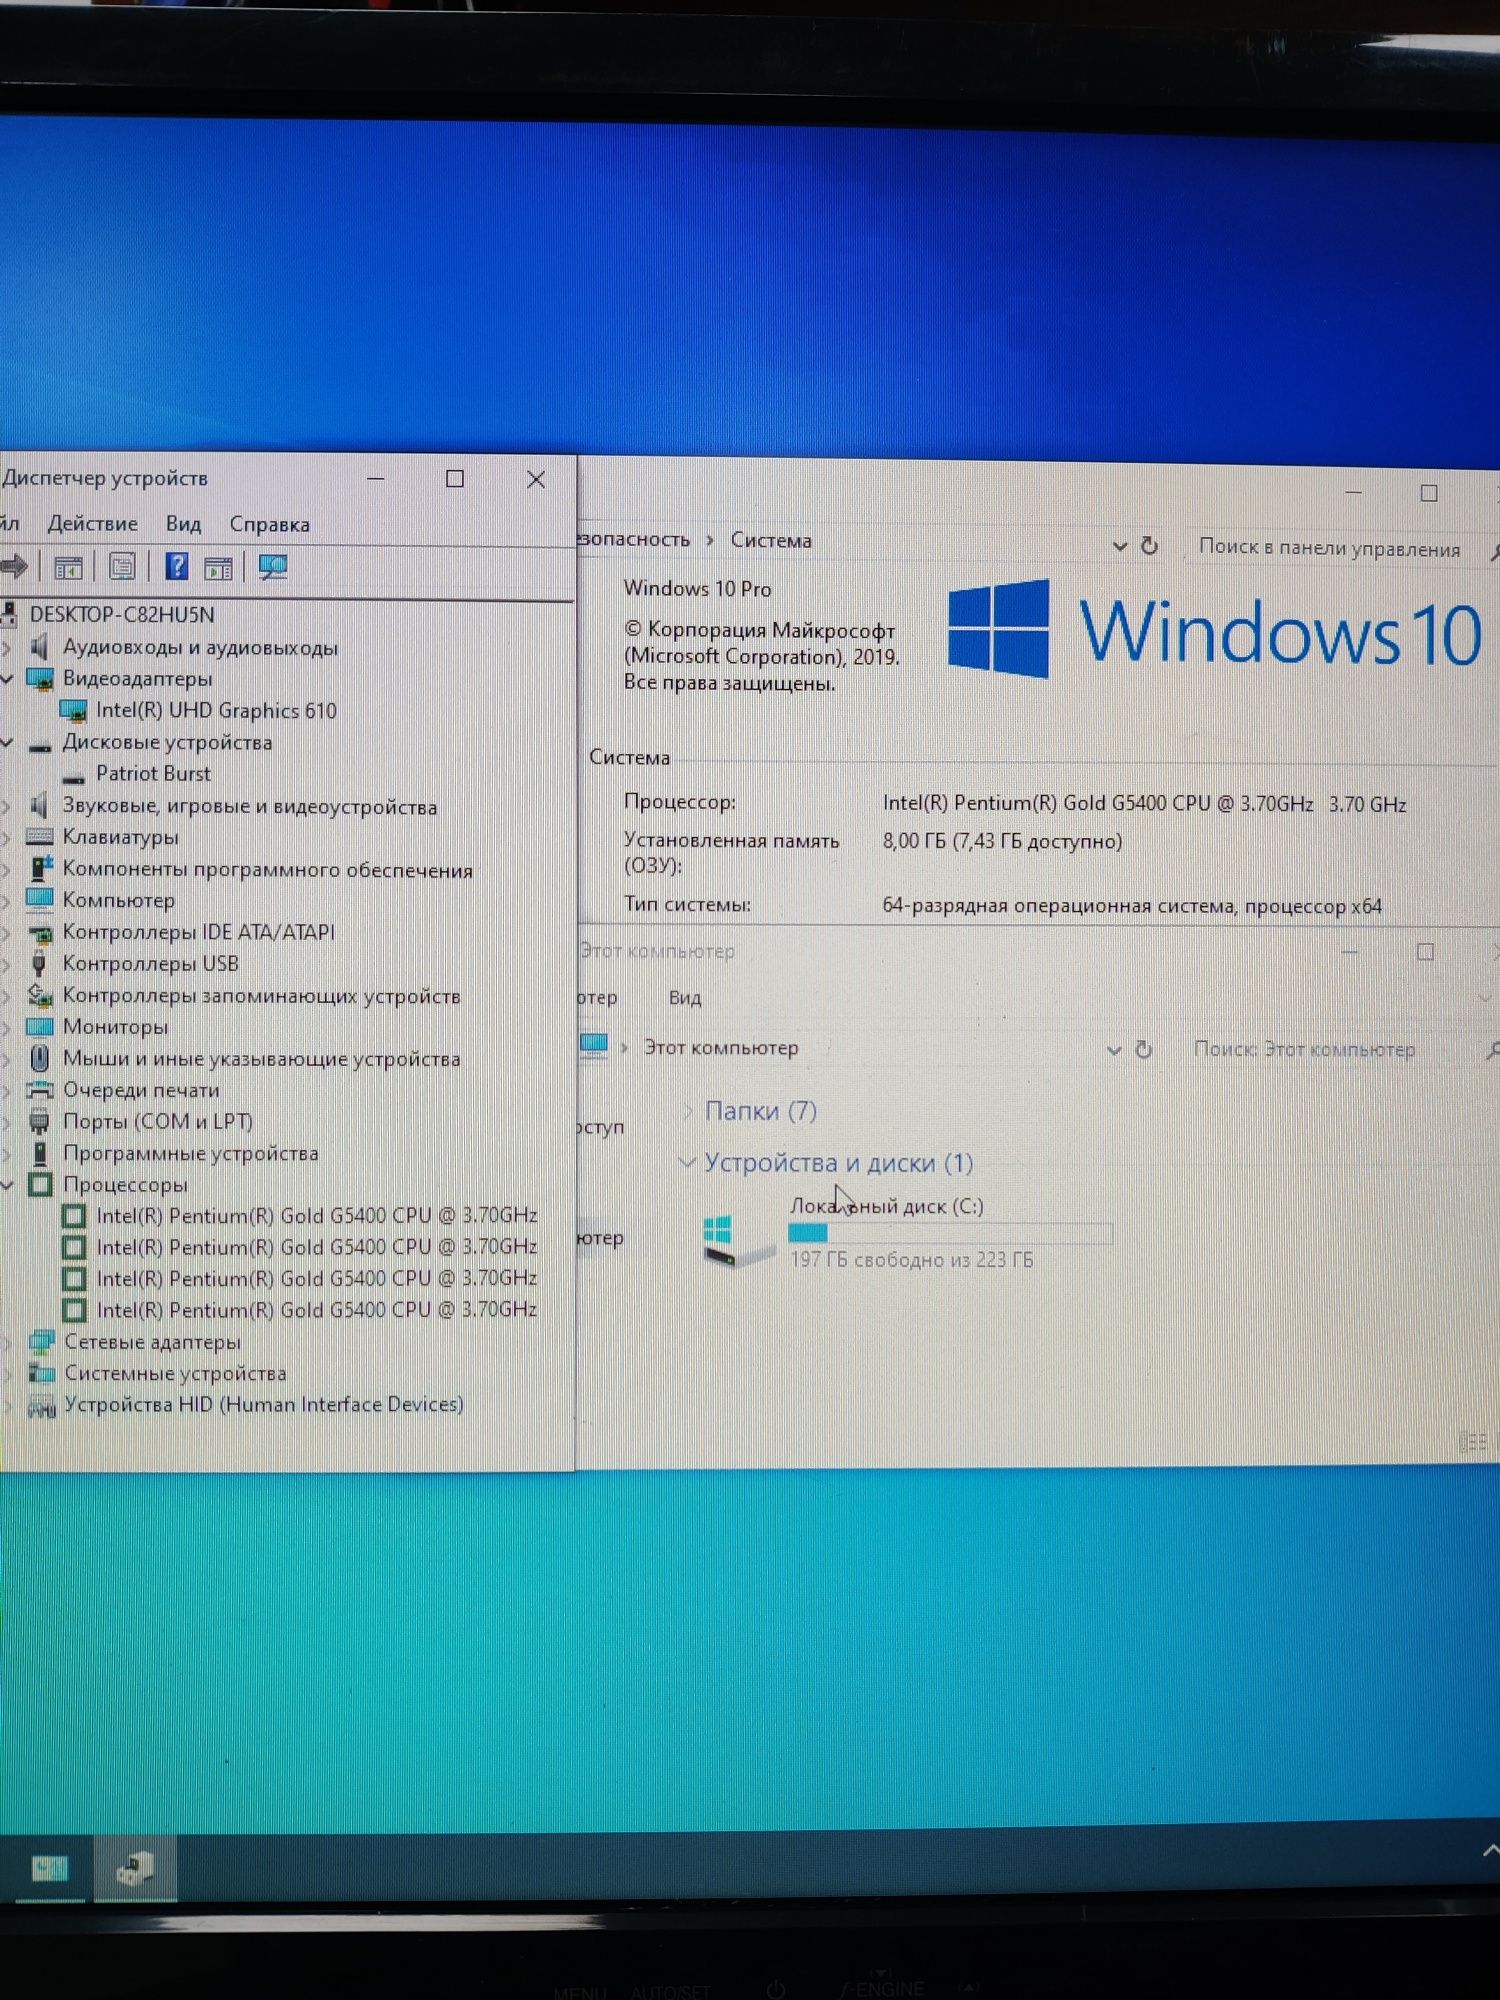The height and width of the screenshot is (2000, 1500).
Task: Click Система breadcrumb in Control Panel
Action: [771, 540]
